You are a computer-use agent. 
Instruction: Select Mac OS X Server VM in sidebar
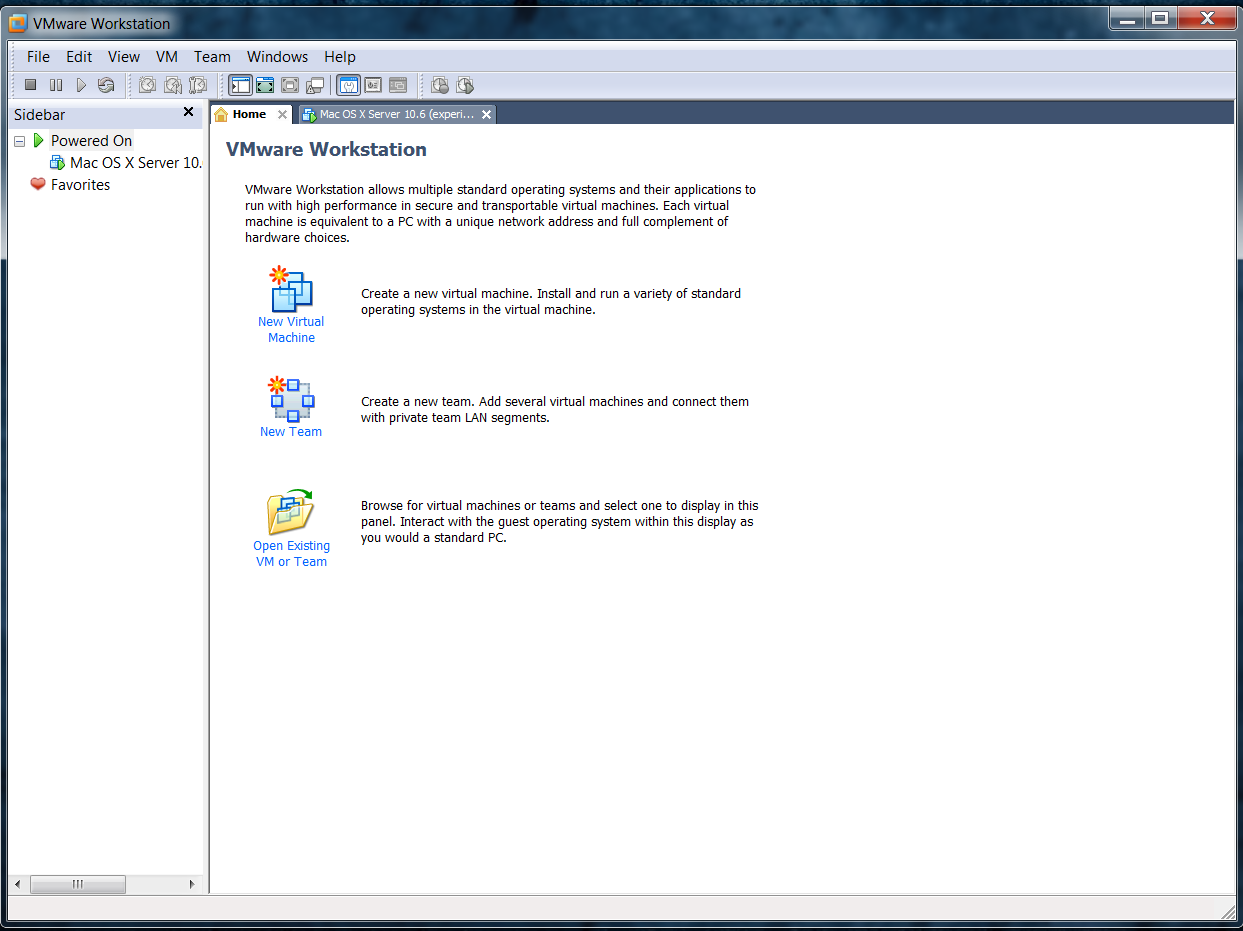coord(136,163)
